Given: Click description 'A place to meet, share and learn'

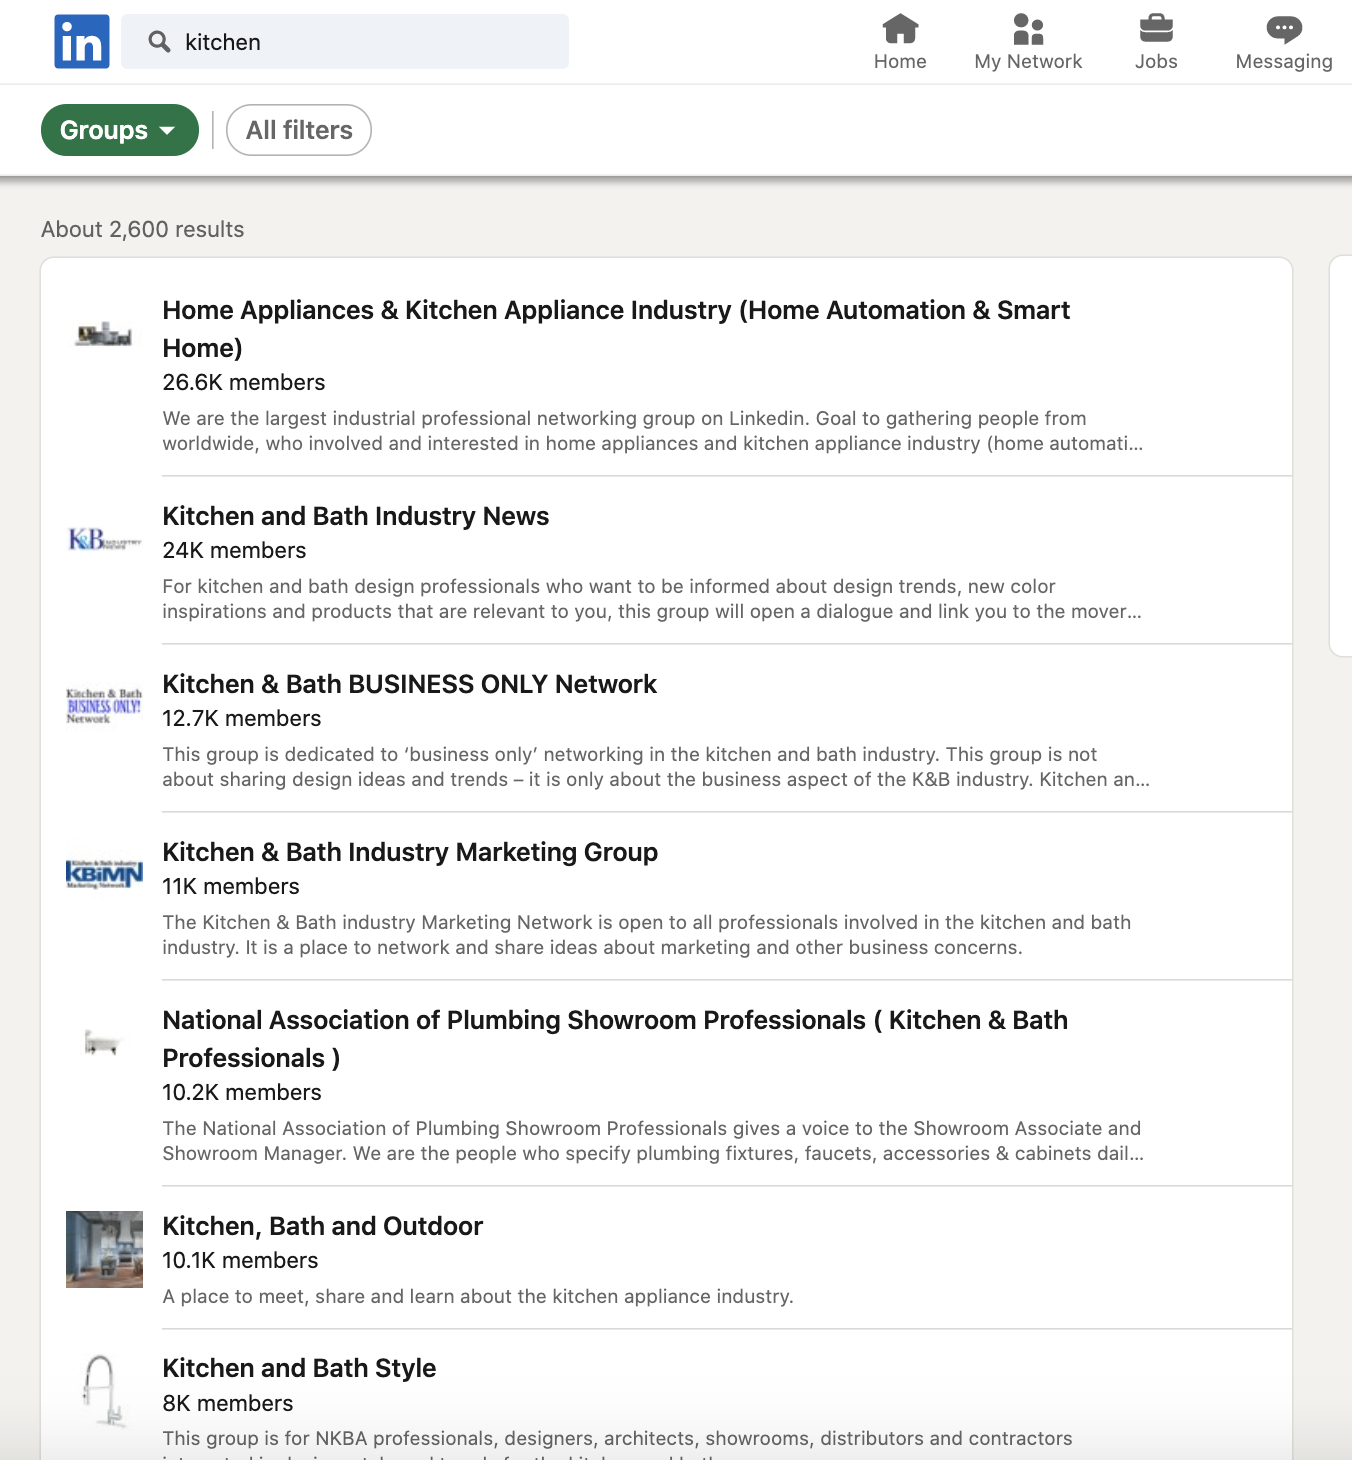Looking at the screenshot, I should pyautogui.click(x=478, y=1296).
